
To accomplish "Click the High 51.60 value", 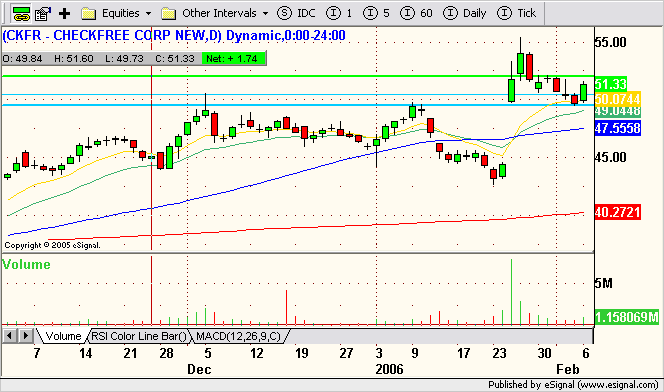I will (x=74, y=58).
